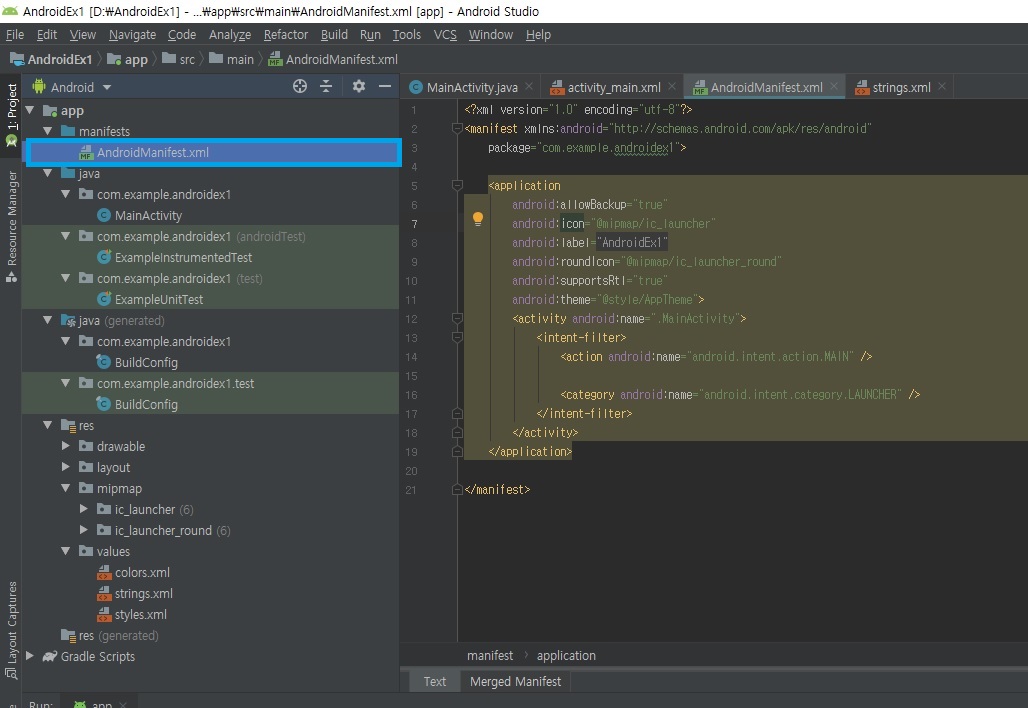Image resolution: width=1028 pixels, height=708 pixels.
Task: Select ExampleInstrumentedTest in project tree
Action: click(183, 258)
